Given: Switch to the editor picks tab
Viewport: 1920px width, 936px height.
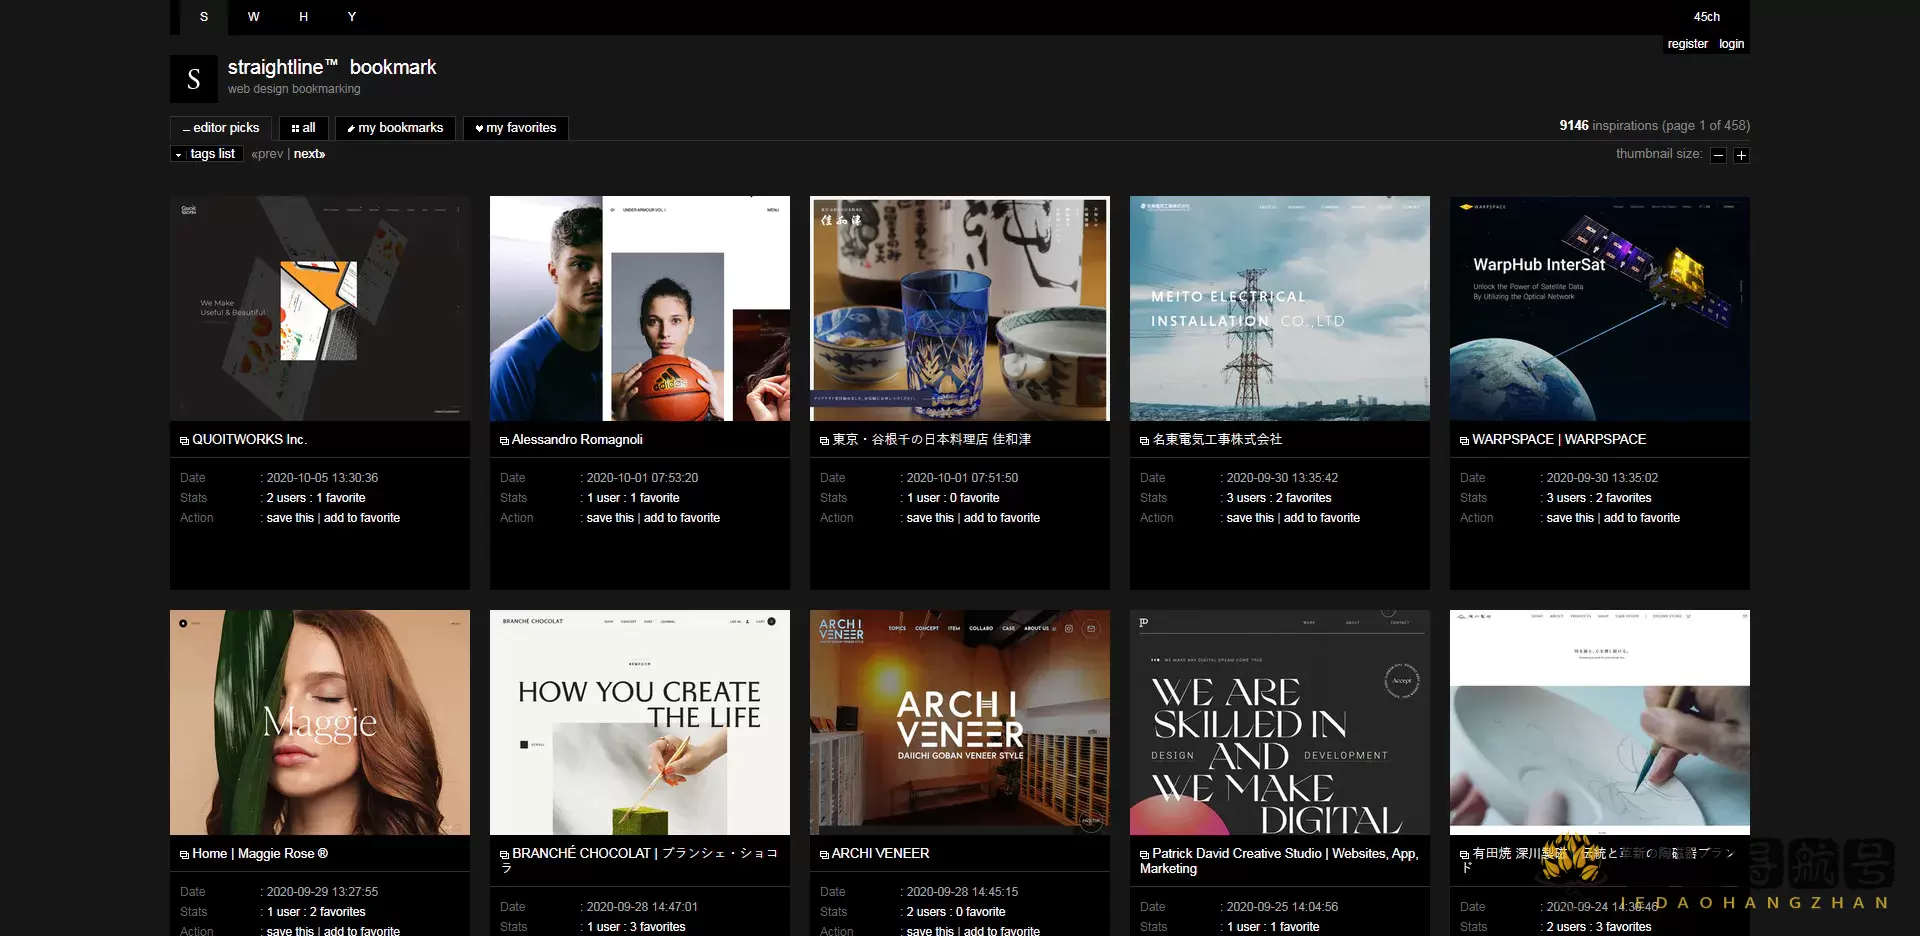Looking at the screenshot, I should [x=221, y=128].
